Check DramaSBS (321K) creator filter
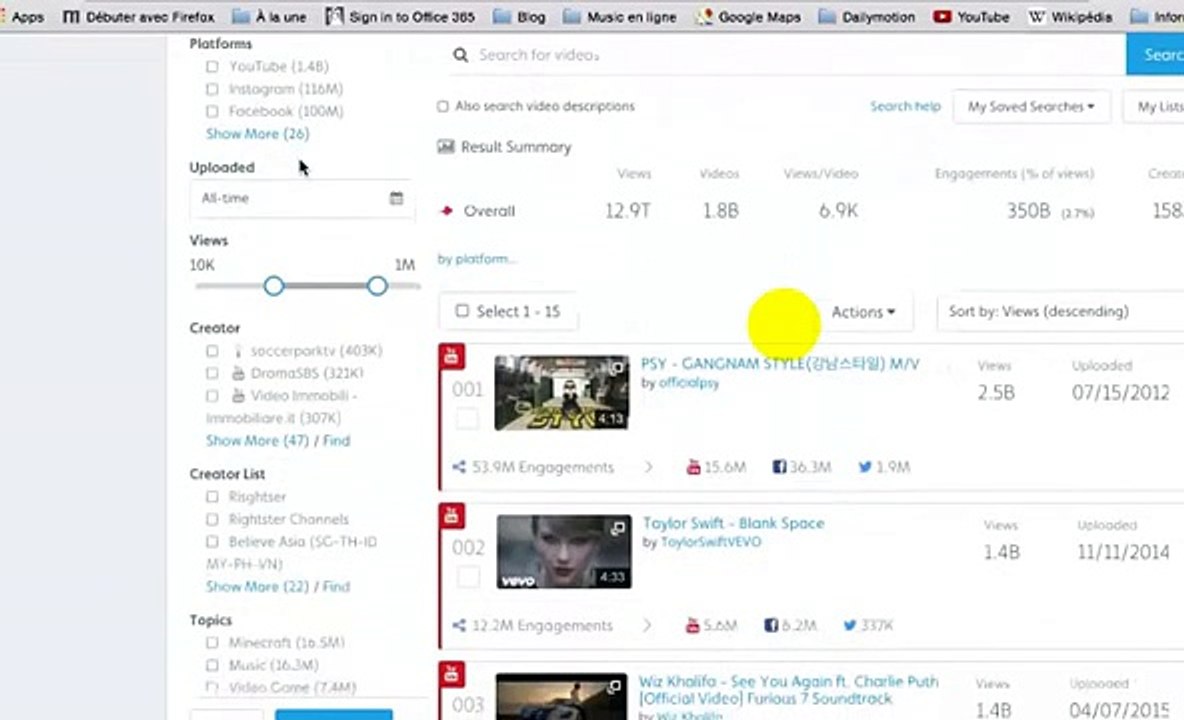 212,374
